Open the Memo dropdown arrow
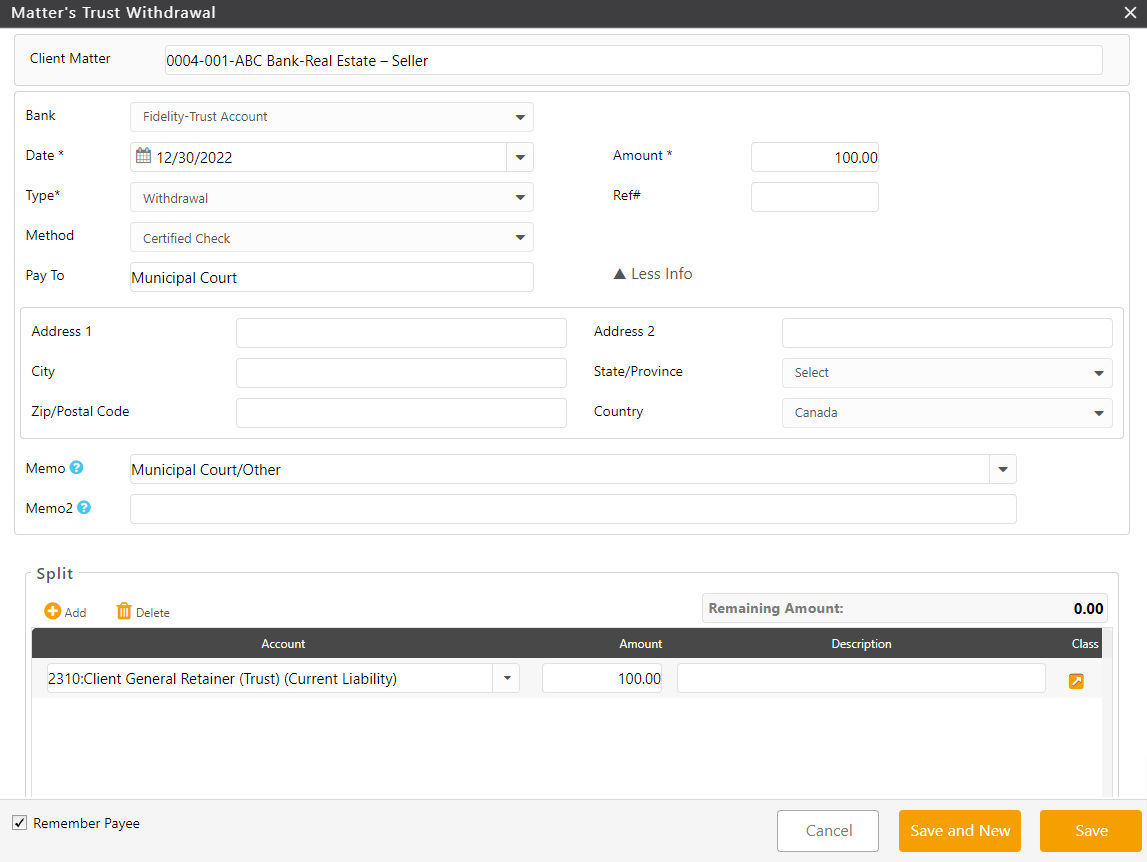The height and width of the screenshot is (862, 1147). 1002,469
